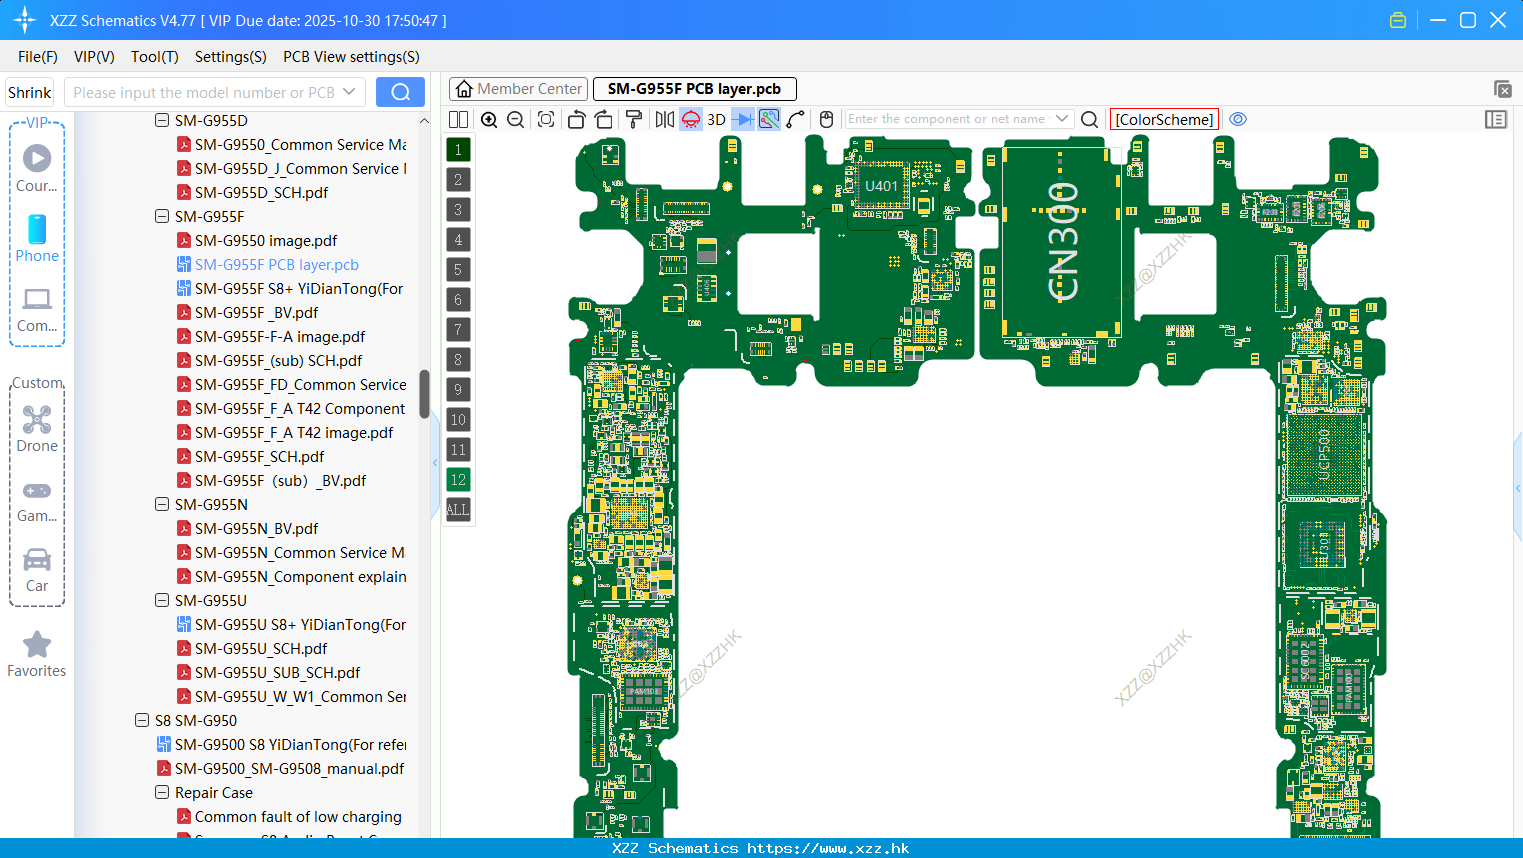Select the Phone category icon

point(37,238)
